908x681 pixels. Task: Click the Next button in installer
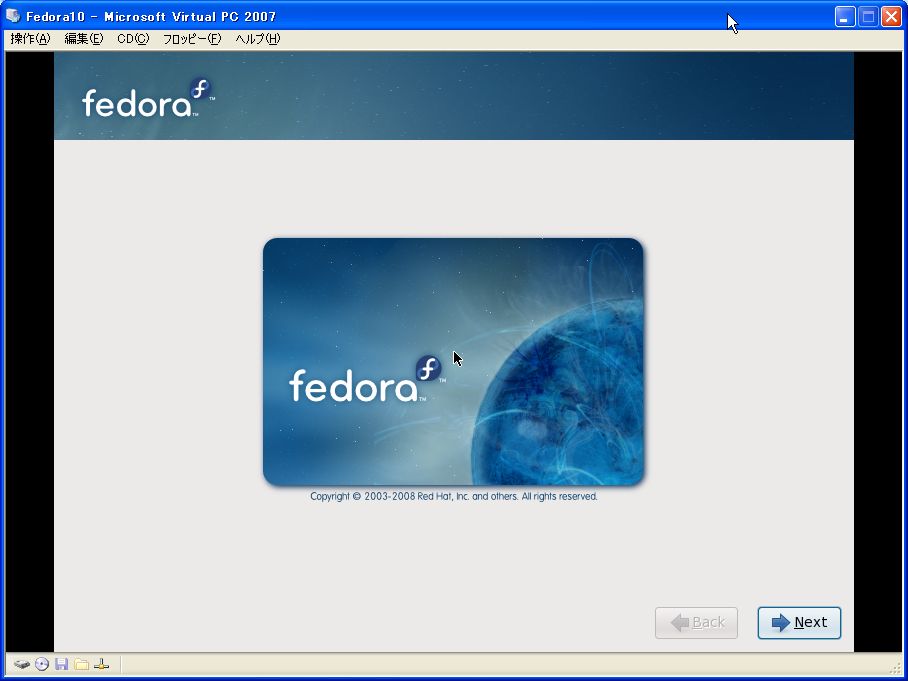[799, 623]
